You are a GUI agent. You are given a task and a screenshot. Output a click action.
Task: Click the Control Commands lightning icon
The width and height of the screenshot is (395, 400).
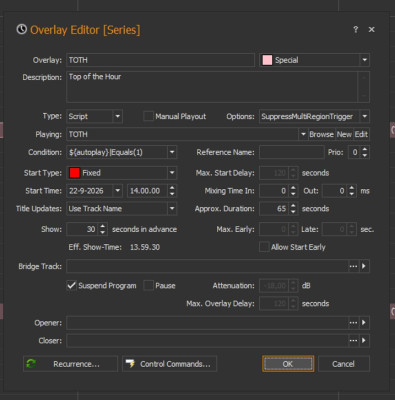130,364
